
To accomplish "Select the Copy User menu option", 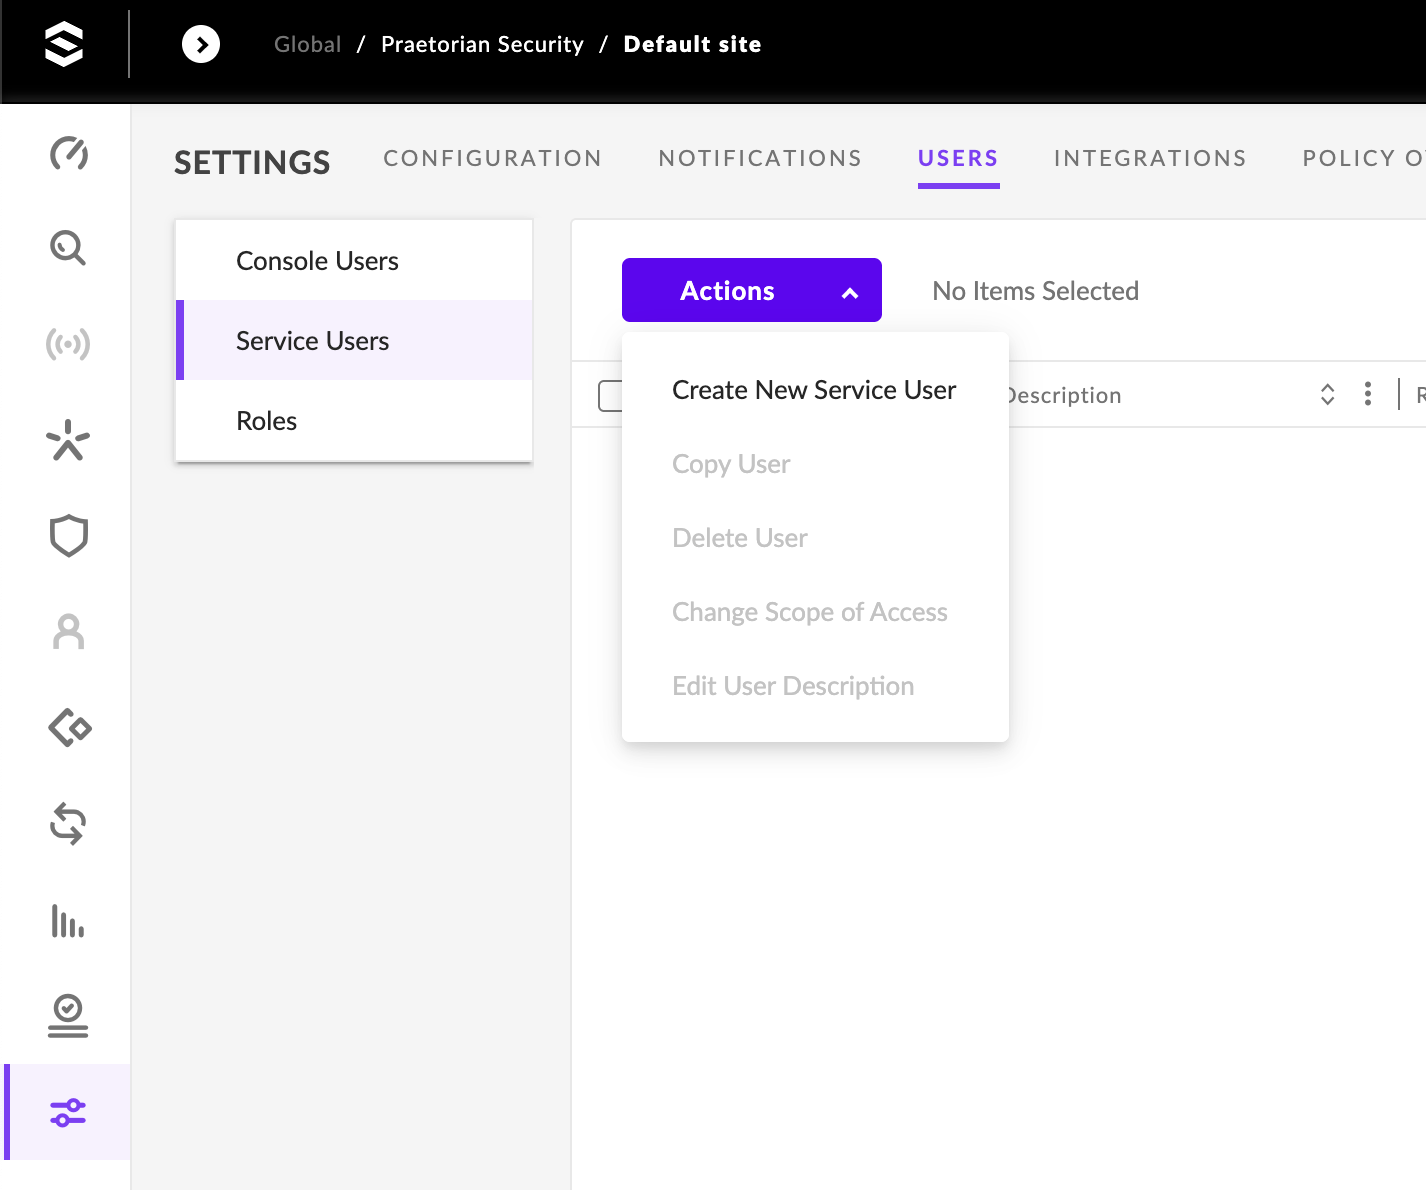I will click(731, 464).
